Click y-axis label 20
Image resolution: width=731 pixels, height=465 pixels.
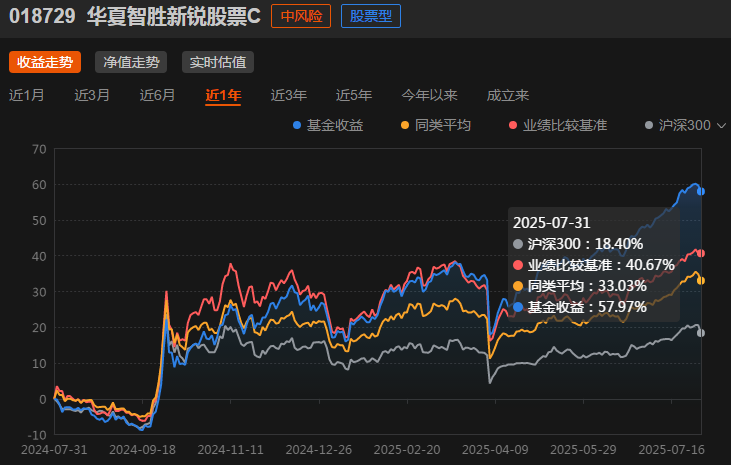pos(39,327)
